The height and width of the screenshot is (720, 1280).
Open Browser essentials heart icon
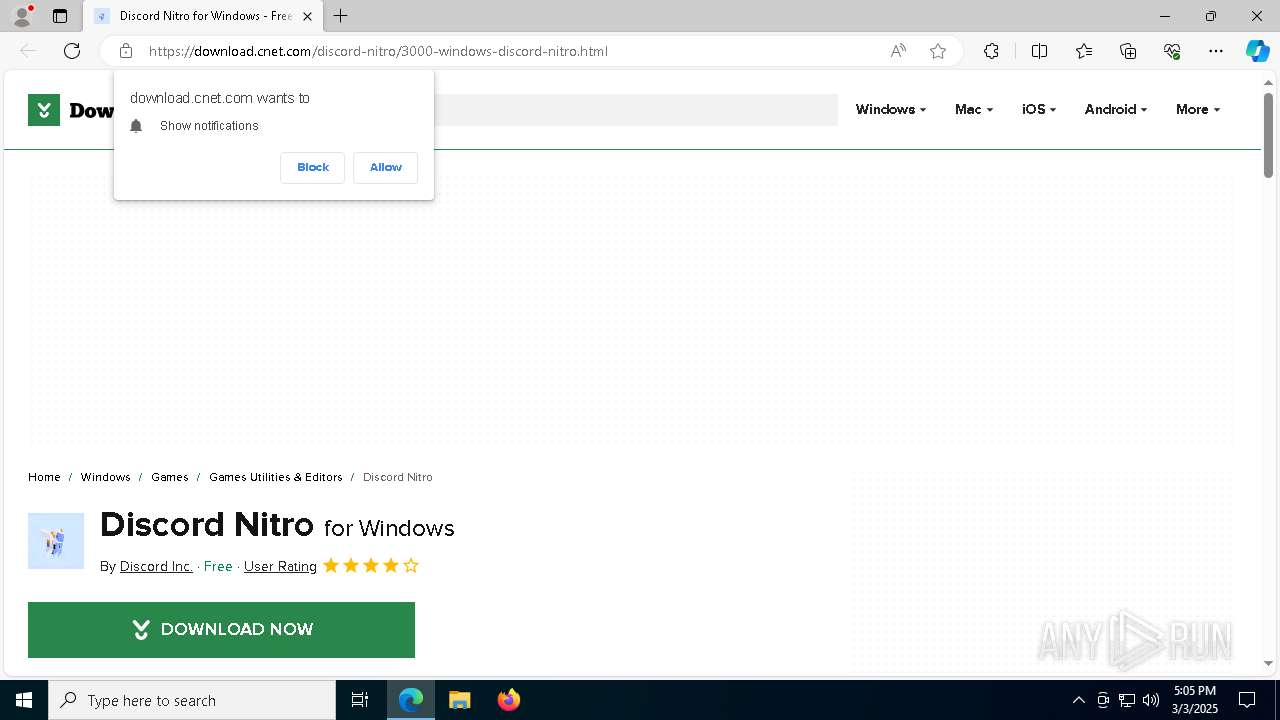click(x=1172, y=51)
